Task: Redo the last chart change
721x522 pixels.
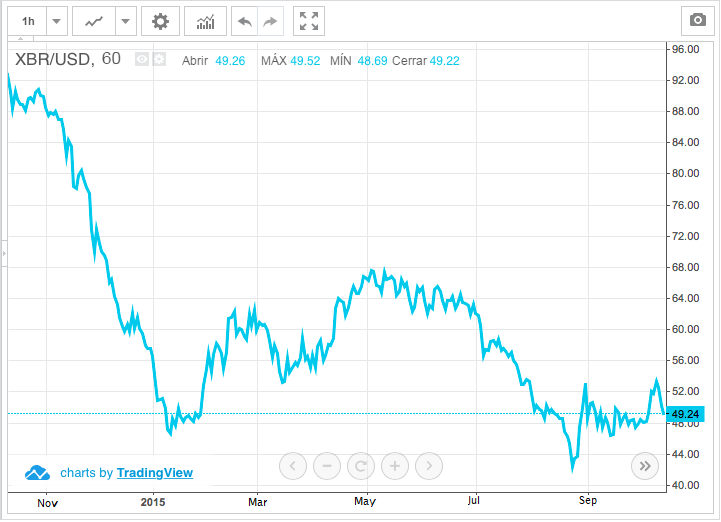Action: coord(269,21)
